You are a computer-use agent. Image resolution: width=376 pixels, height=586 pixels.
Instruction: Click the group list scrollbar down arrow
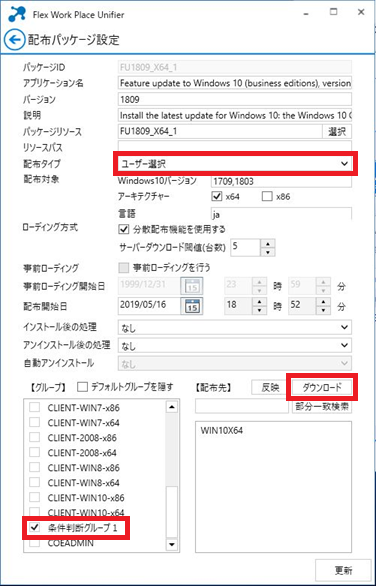(x=172, y=545)
